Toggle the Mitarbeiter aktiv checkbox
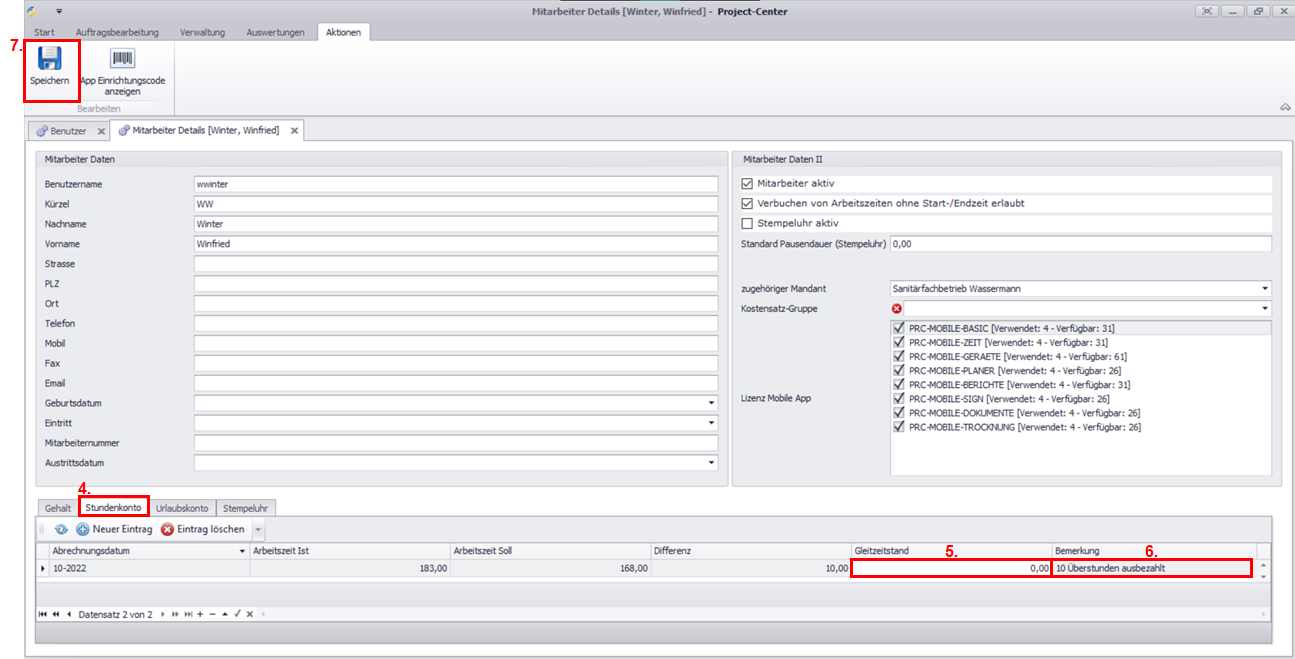The image size is (1295, 659). (747, 184)
